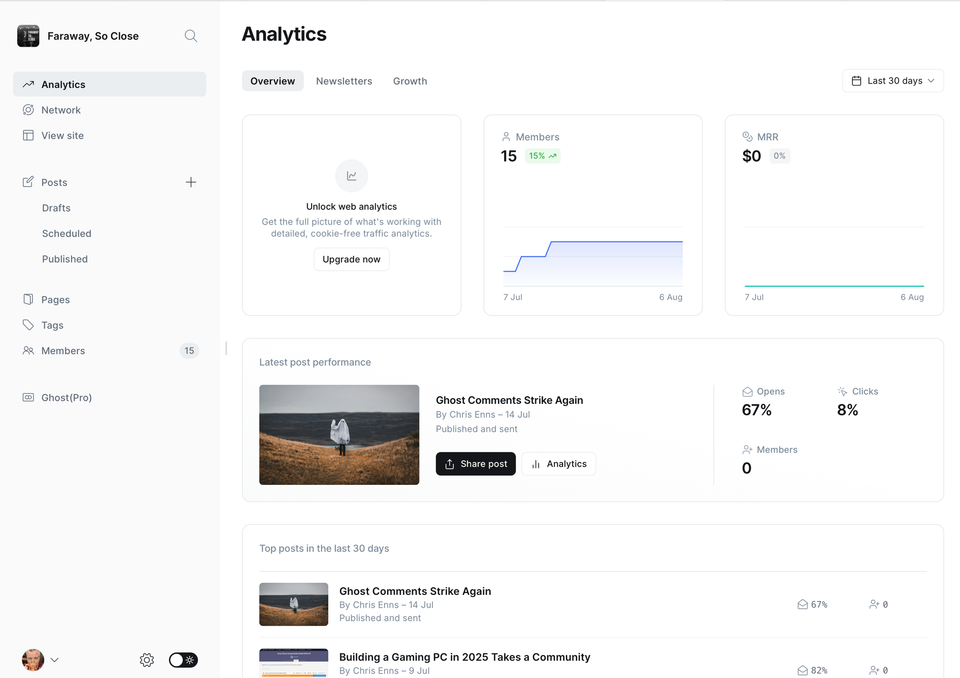The height and width of the screenshot is (678, 960).
Task: Click the Ghost Comments Strike Again thumbnail
Action: [x=339, y=434]
